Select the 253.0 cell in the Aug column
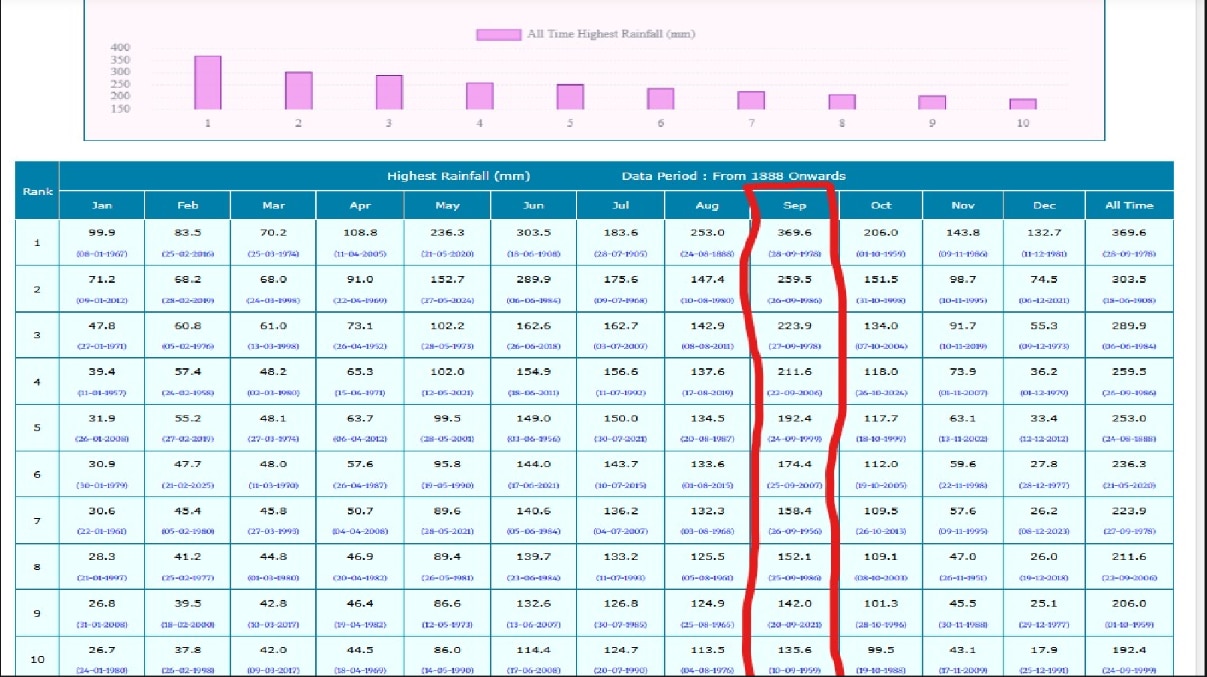 [x=707, y=232]
